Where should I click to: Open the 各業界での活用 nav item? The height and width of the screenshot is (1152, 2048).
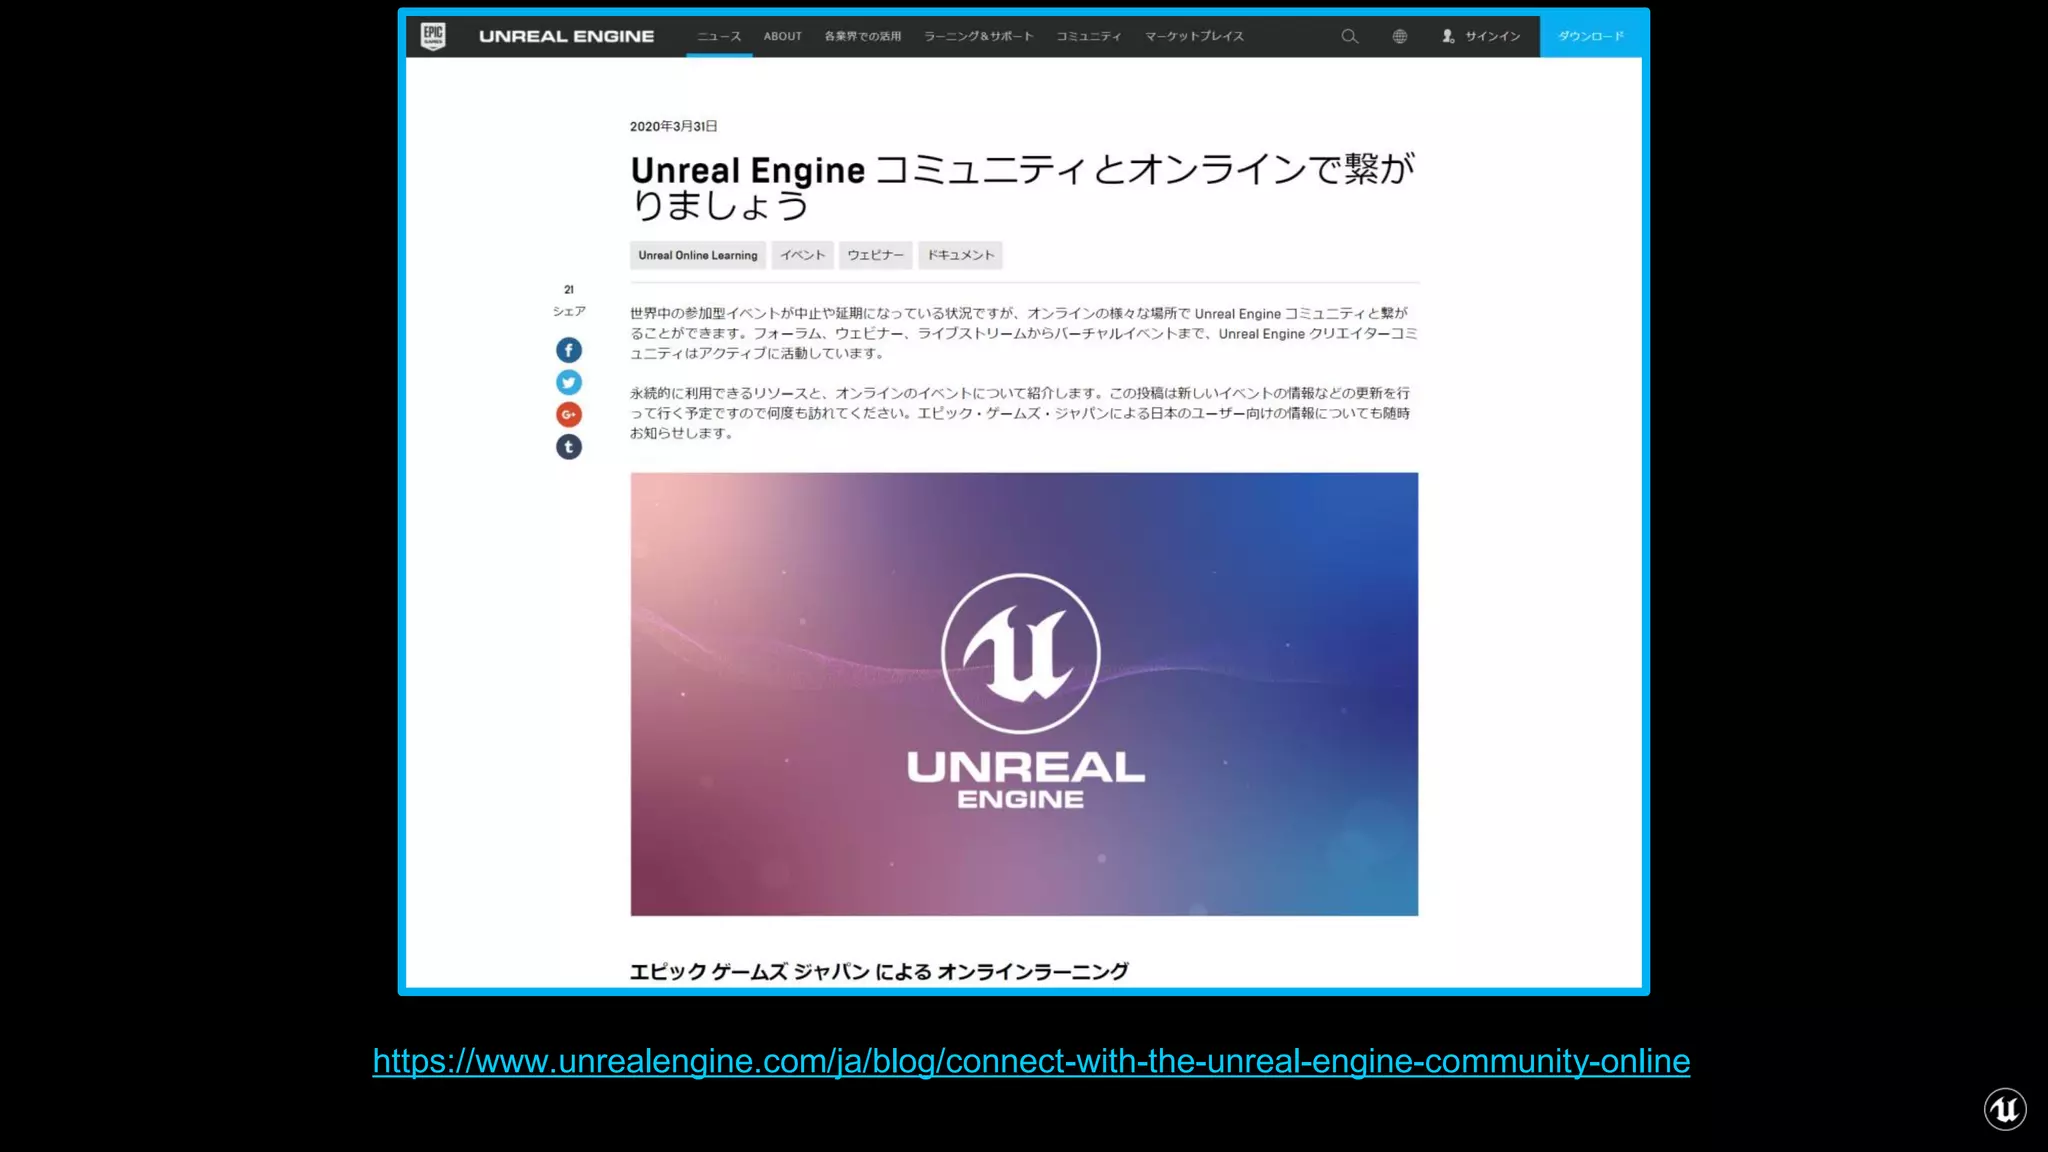pyautogui.click(x=863, y=36)
